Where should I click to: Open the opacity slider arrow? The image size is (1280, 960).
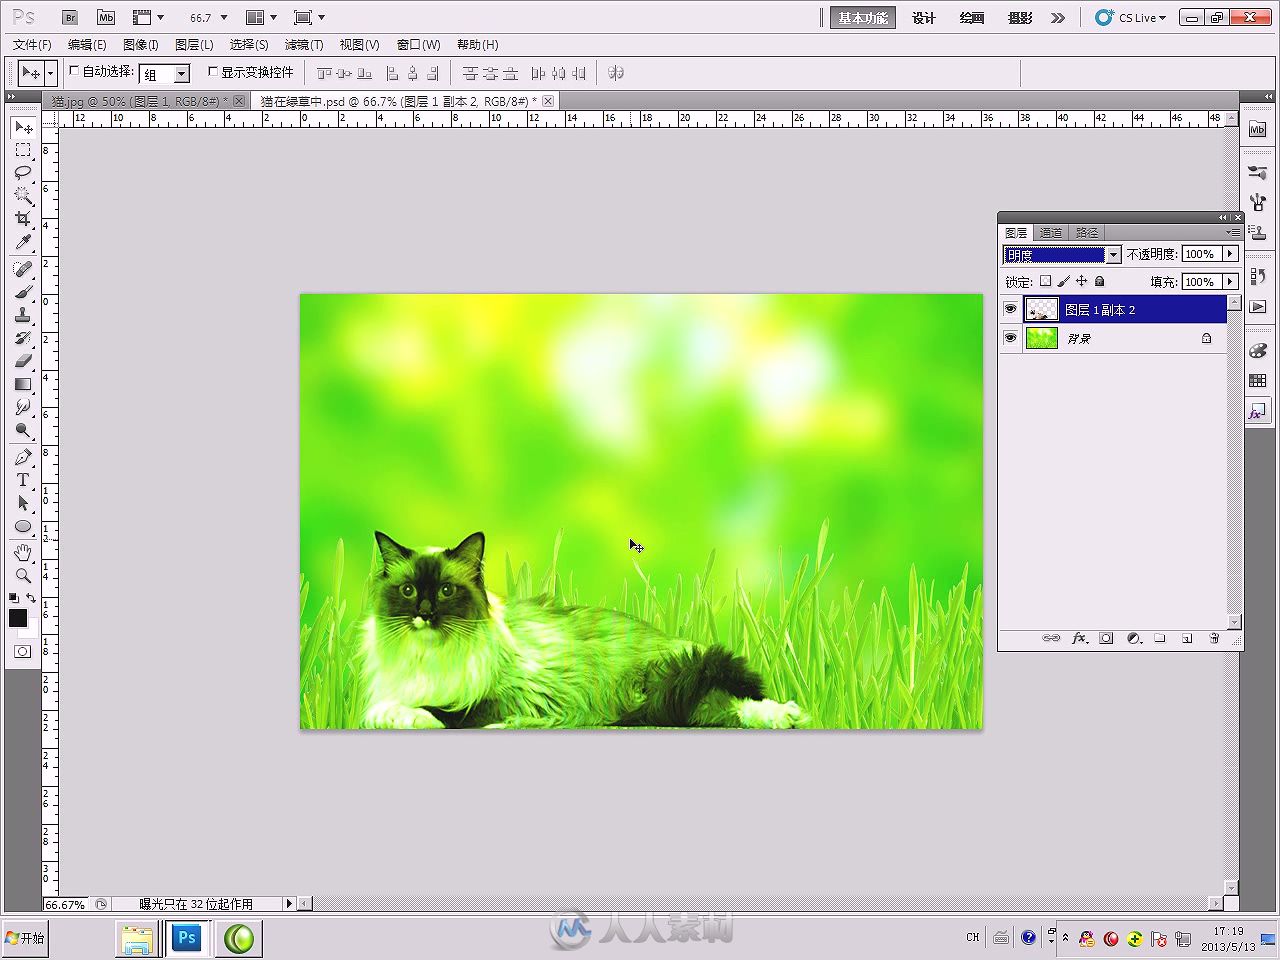[1230, 254]
